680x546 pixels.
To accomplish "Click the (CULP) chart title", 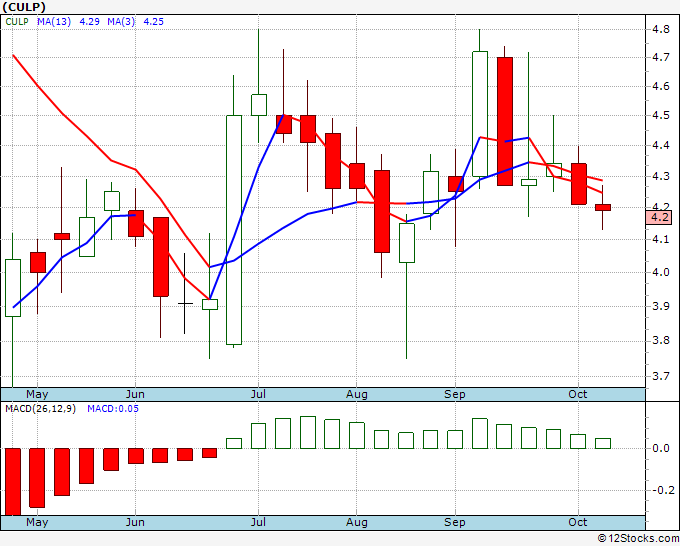I will coord(24,7).
